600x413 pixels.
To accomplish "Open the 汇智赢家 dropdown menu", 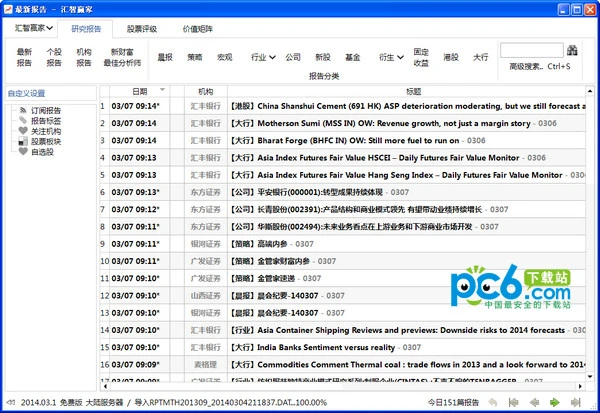I will pos(33,28).
